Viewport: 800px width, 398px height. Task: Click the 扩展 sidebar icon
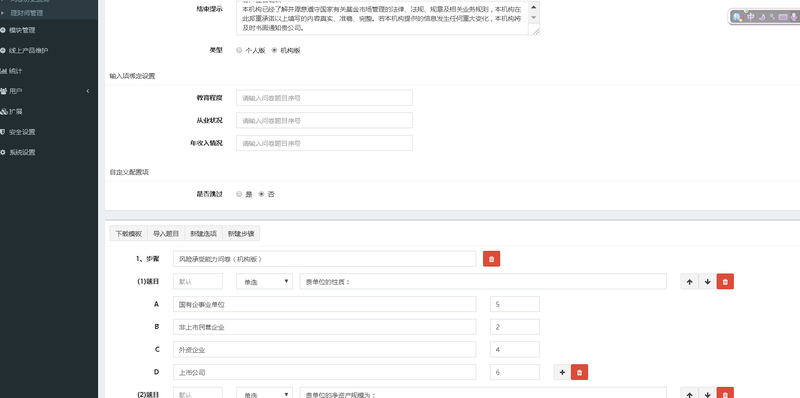click(4, 111)
